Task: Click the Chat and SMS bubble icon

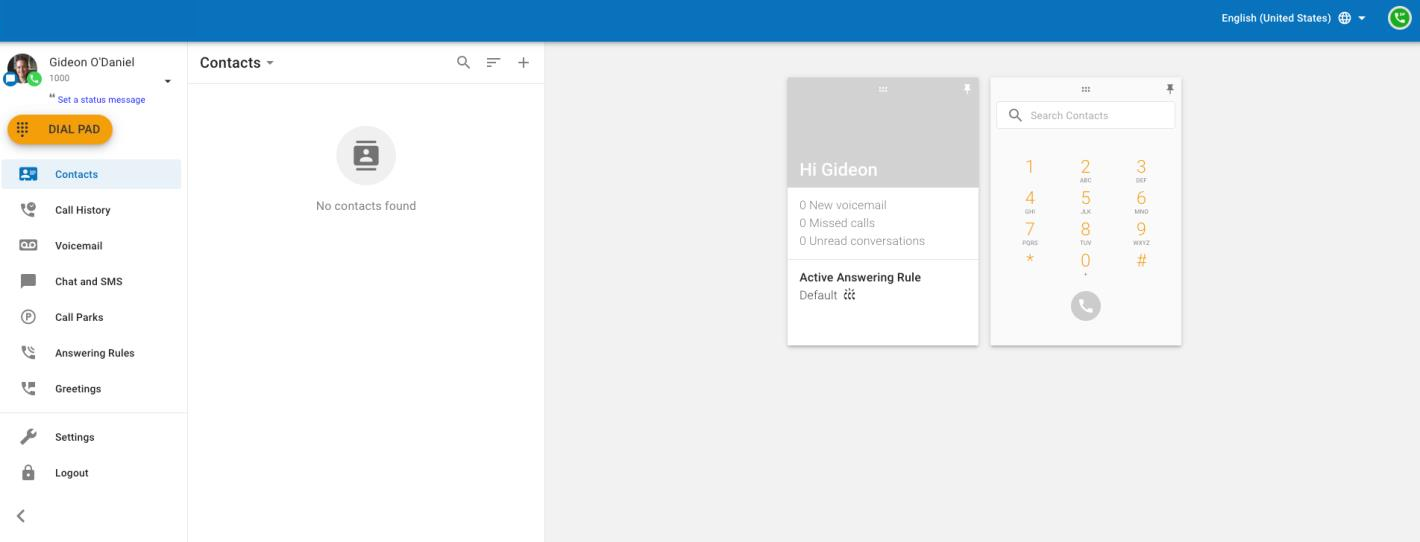Action: pyautogui.click(x=28, y=282)
